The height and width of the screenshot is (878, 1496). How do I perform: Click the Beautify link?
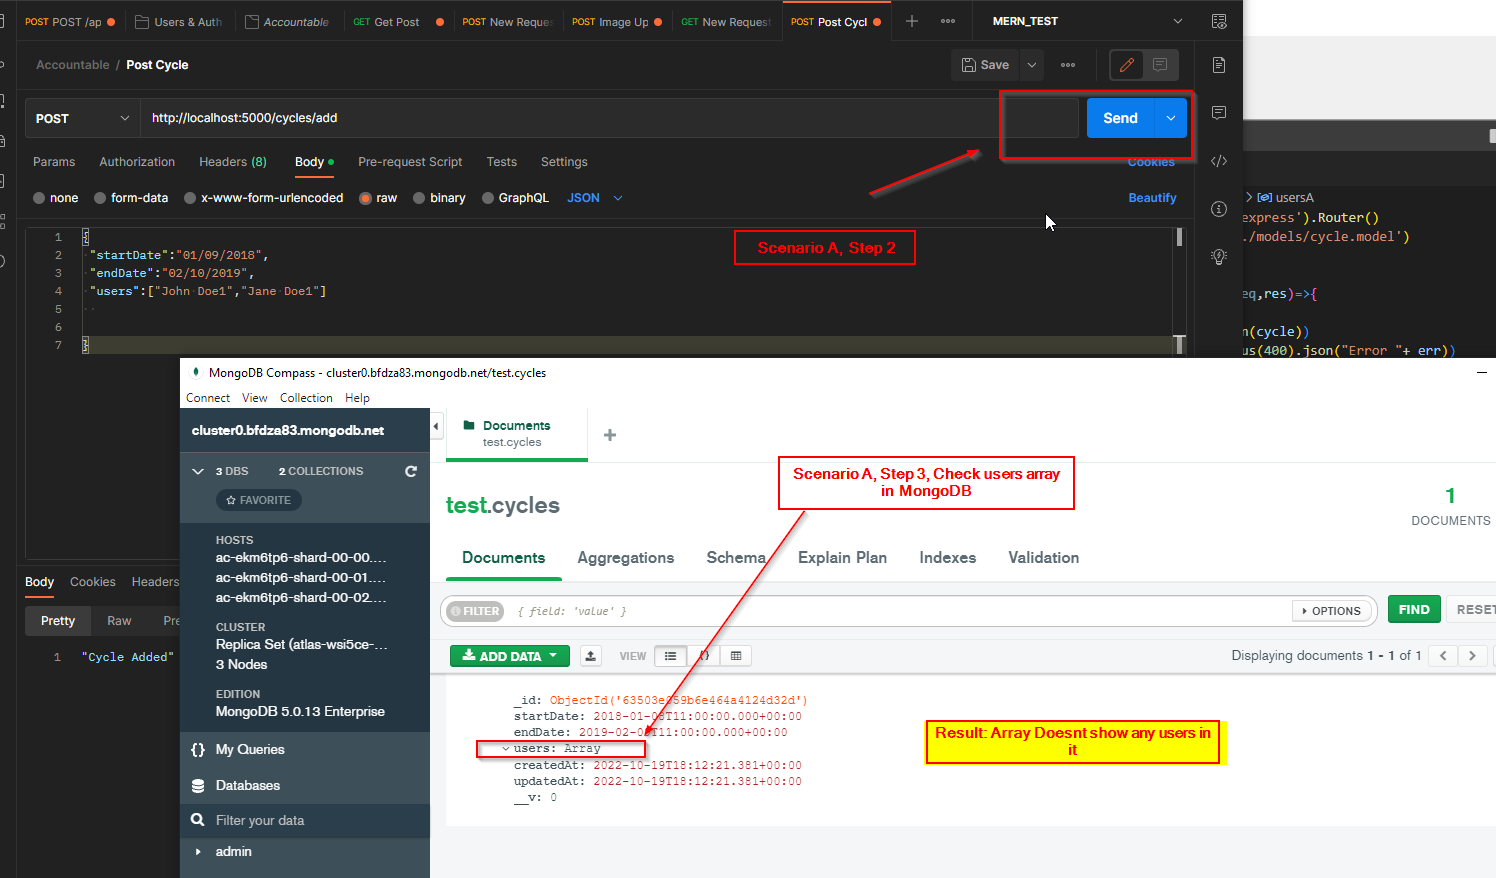(x=1152, y=198)
